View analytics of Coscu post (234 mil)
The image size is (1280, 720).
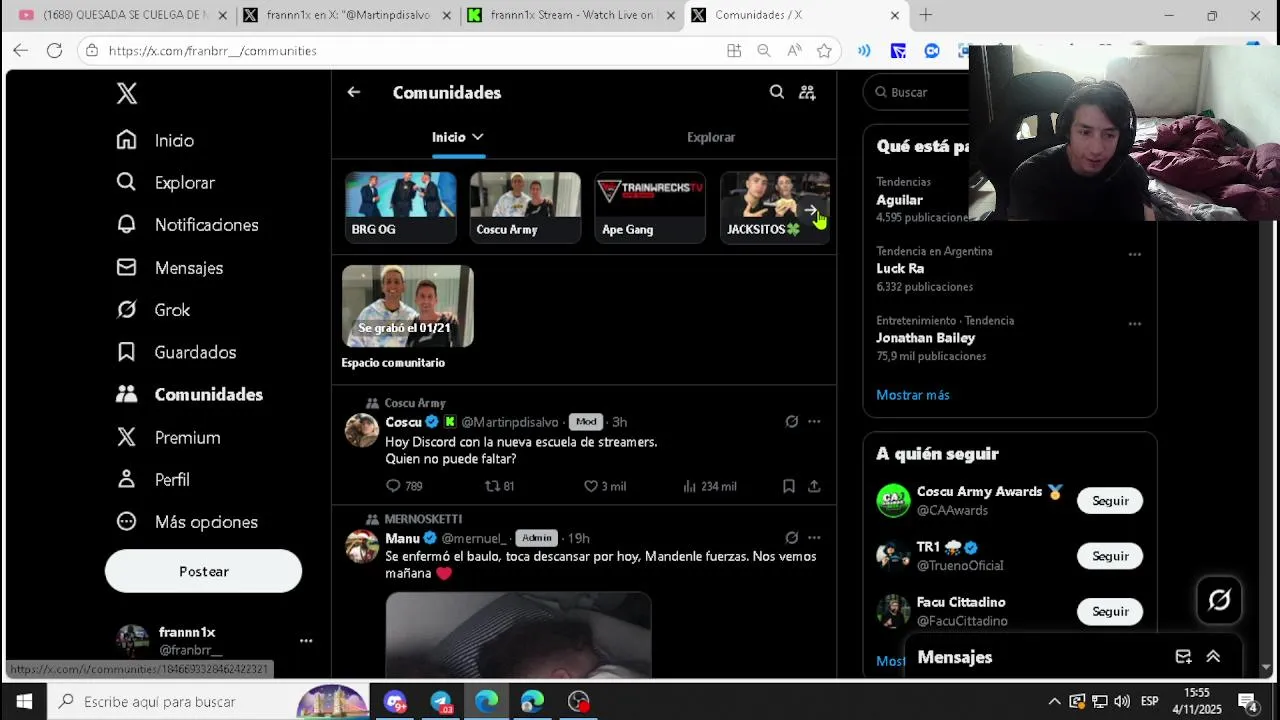click(709, 486)
